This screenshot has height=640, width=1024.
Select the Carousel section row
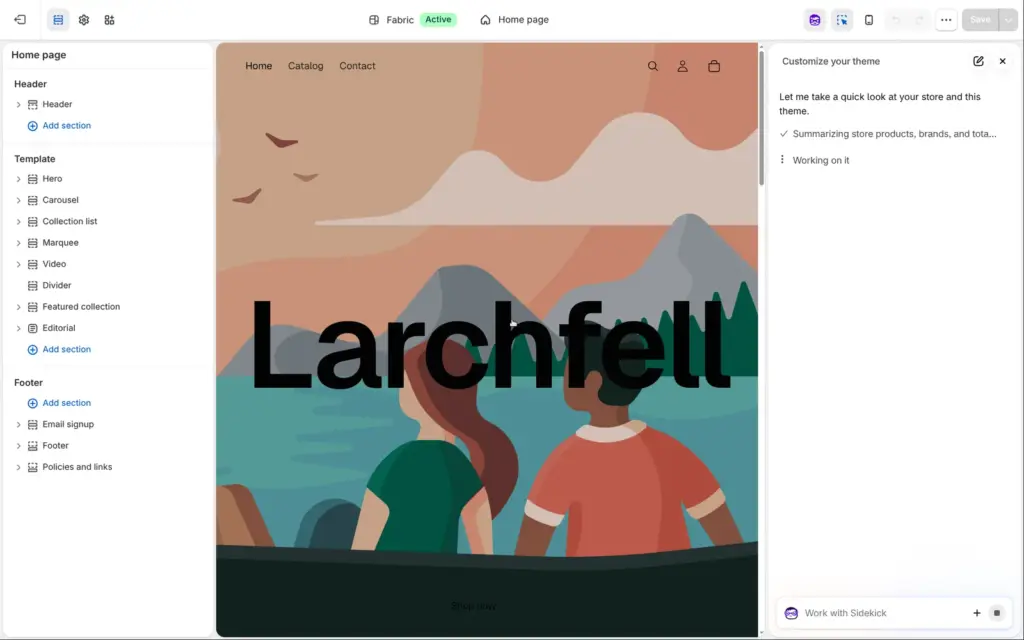click(108, 200)
